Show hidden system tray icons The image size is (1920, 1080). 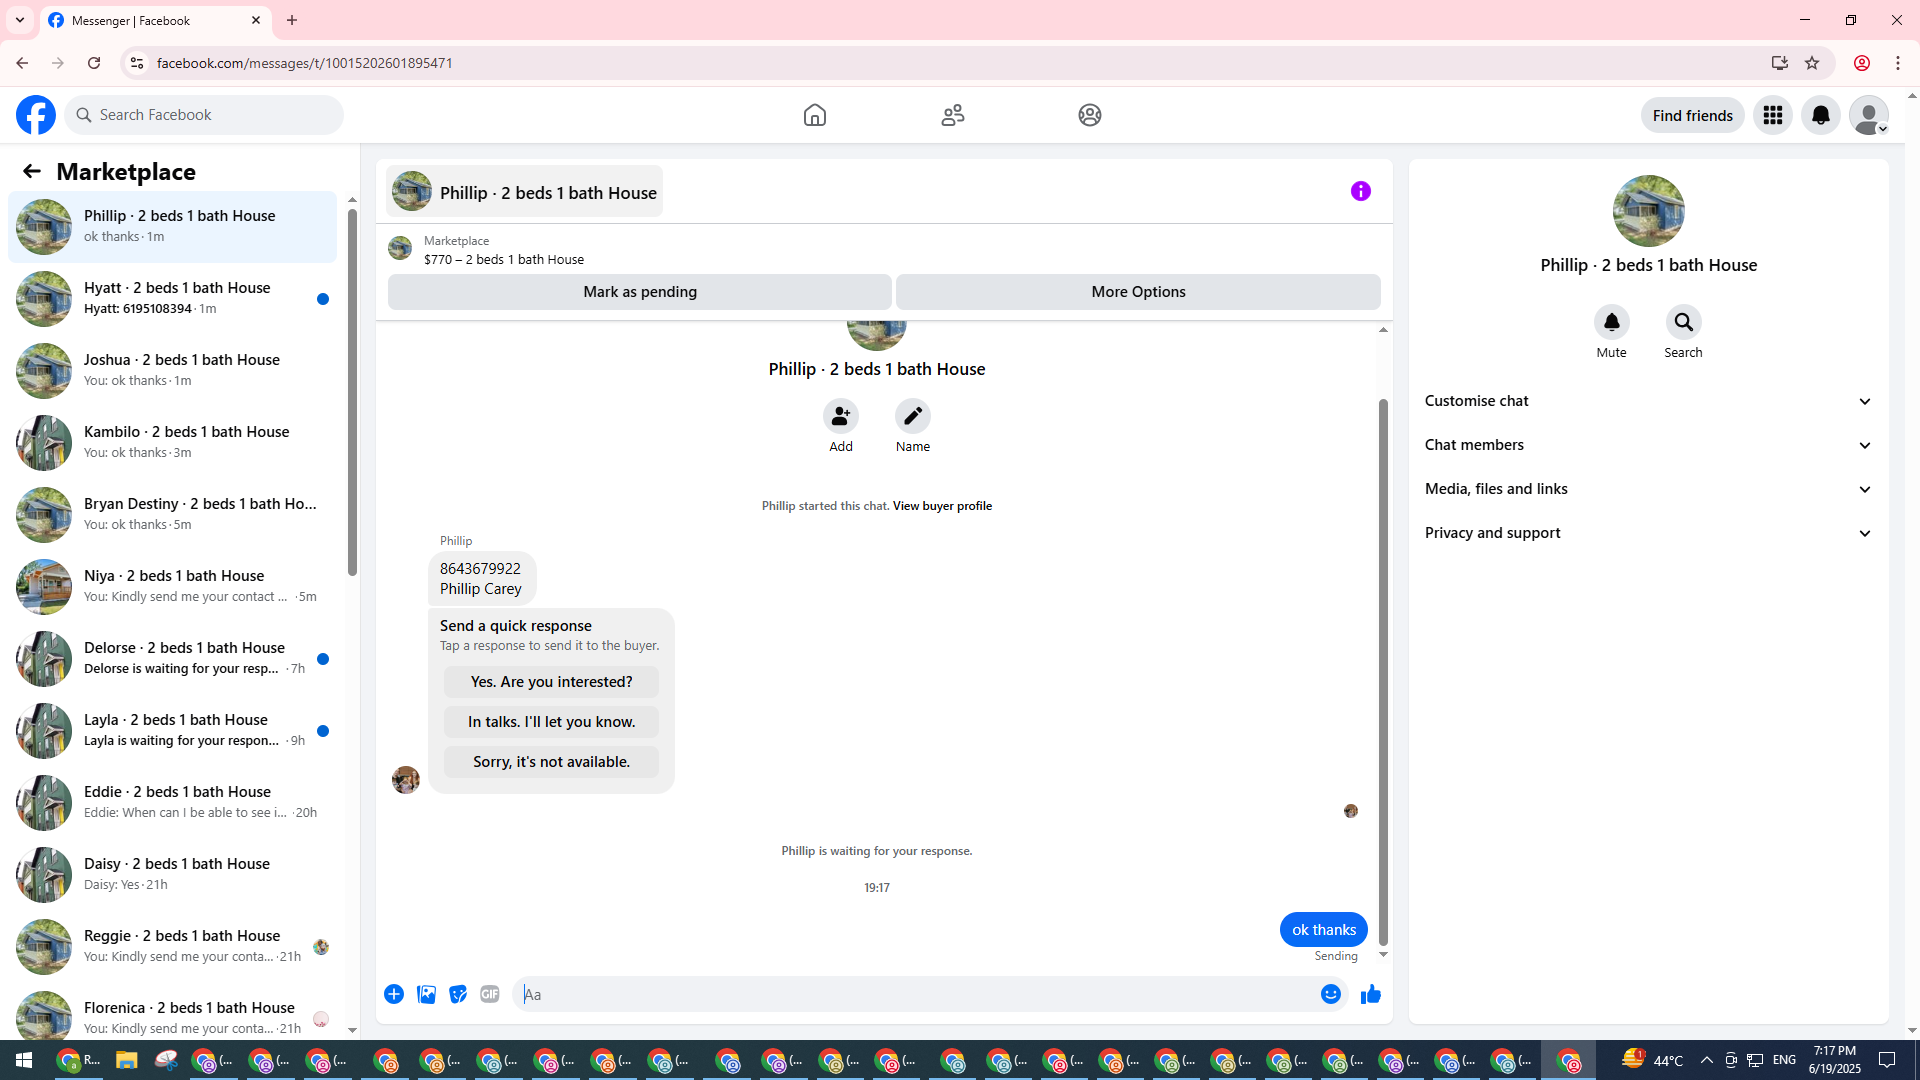1706,1060
